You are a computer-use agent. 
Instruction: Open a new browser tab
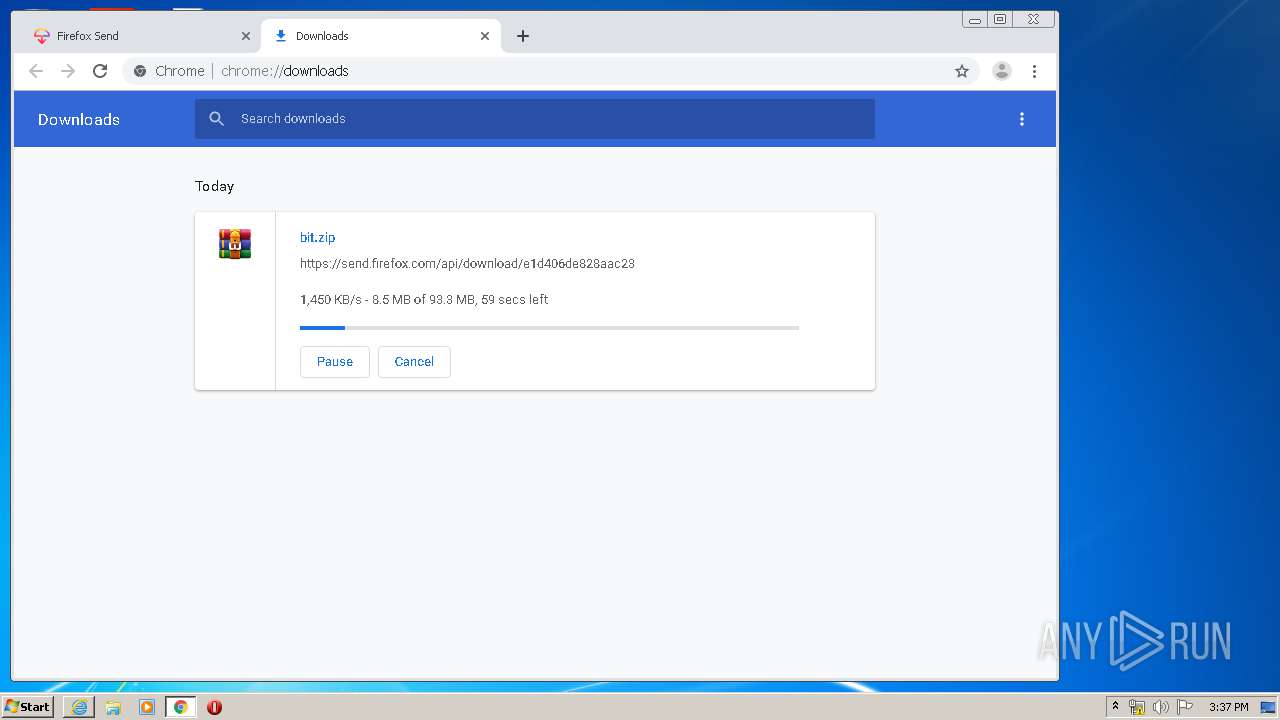coord(522,36)
